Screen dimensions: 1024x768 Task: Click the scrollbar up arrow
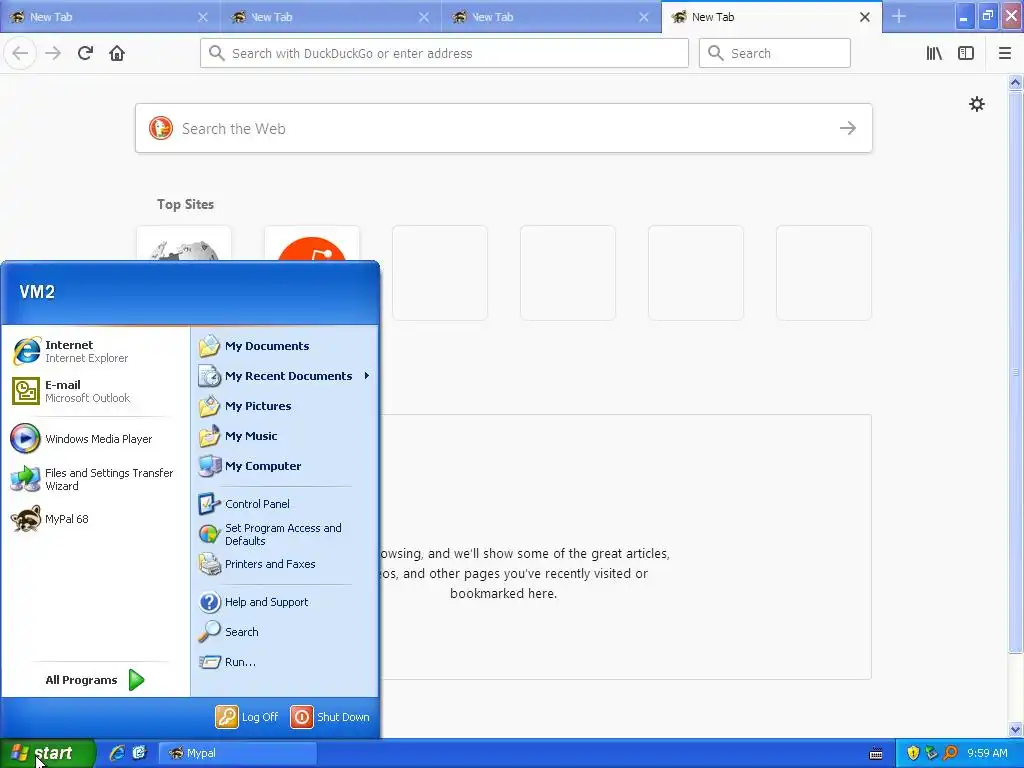(x=1016, y=82)
